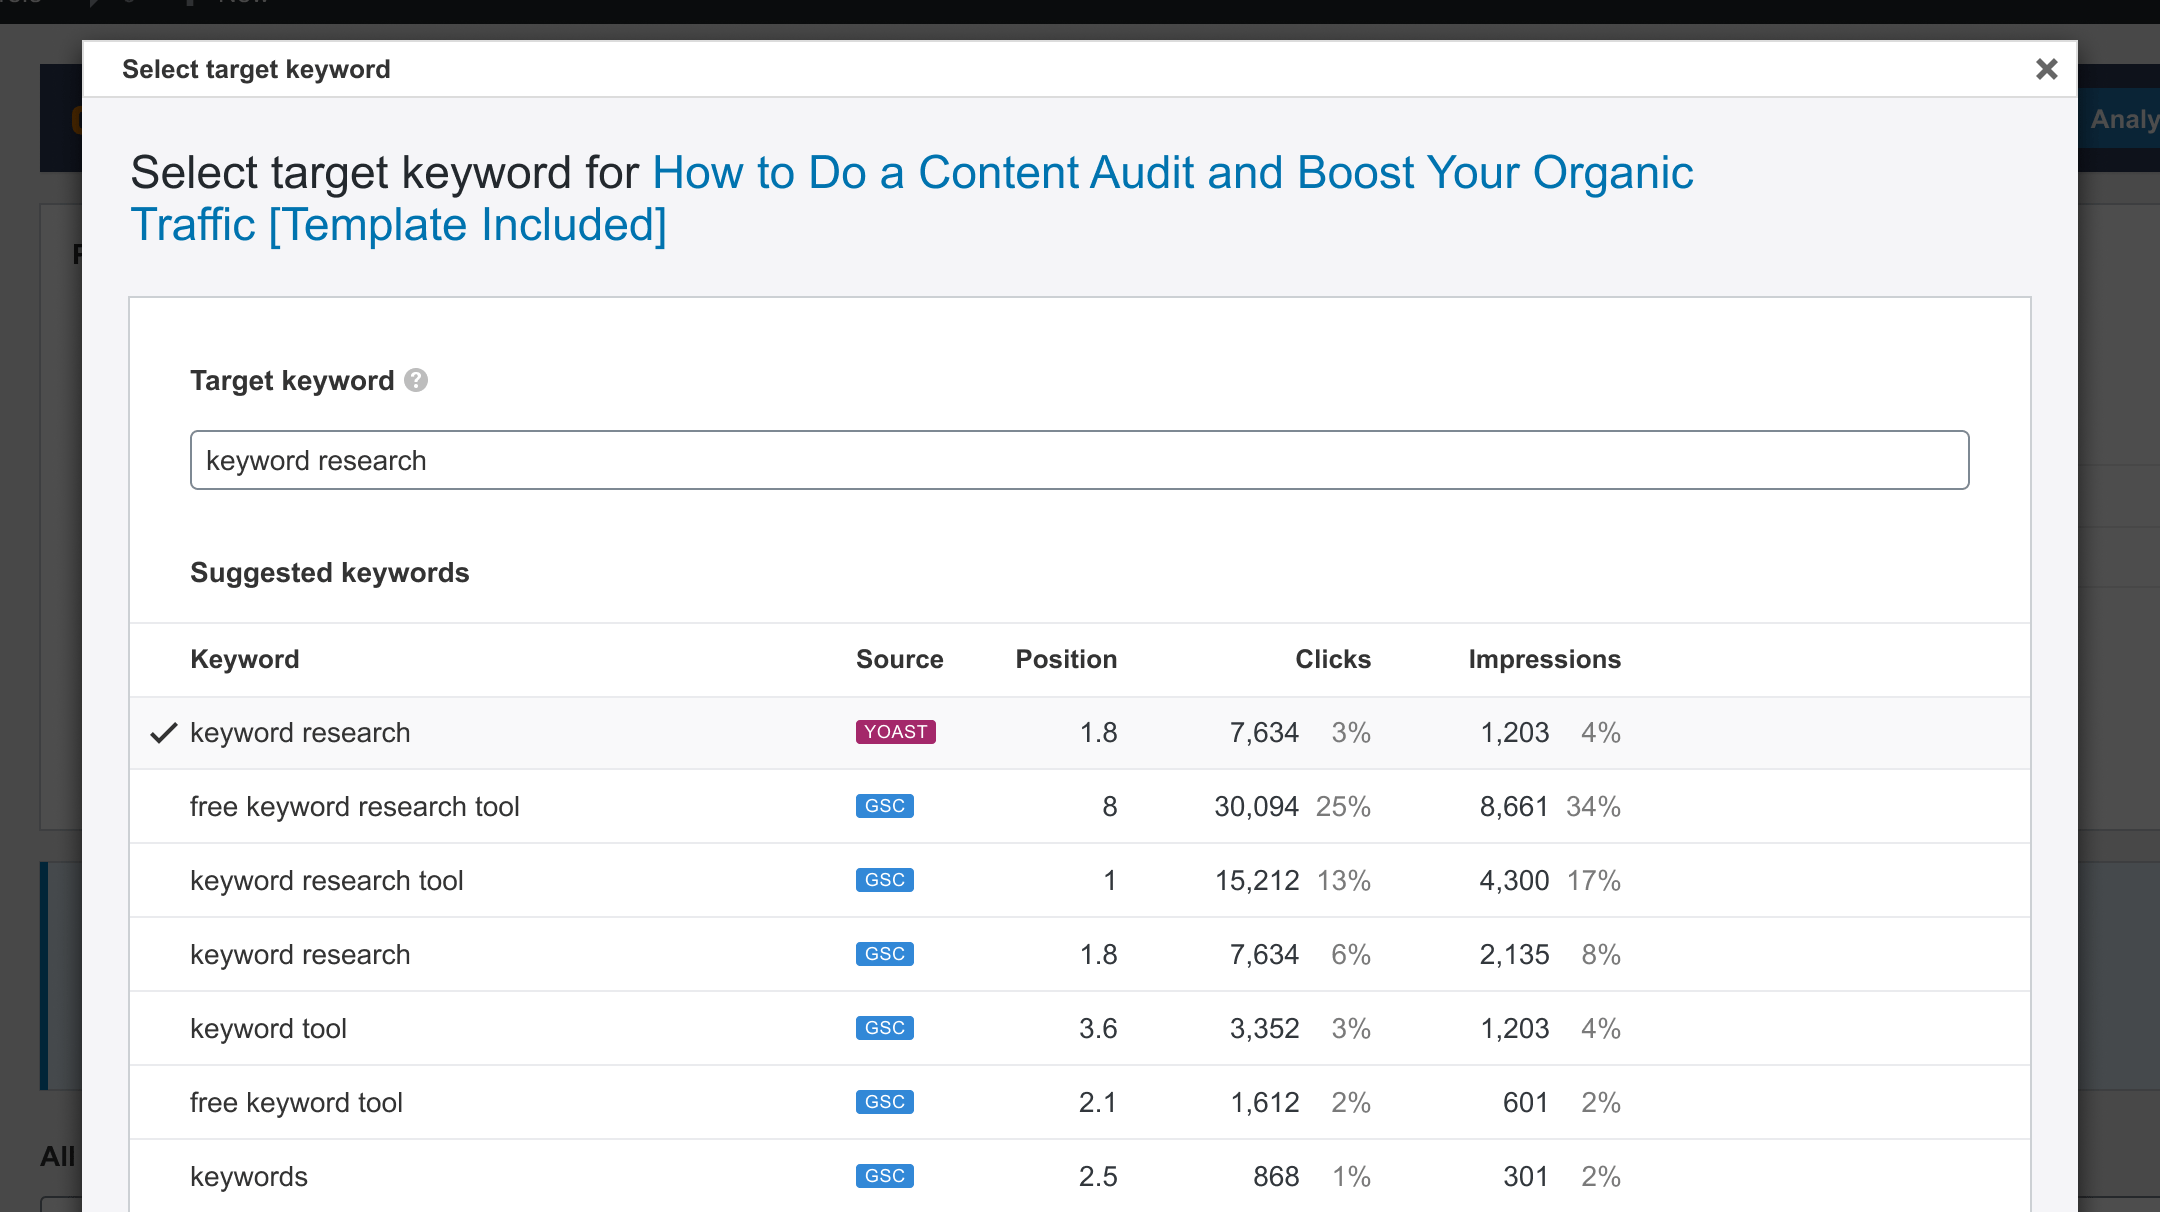The image size is (2160, 1212).
Task: Click the GSC badge in the keywords row
Action: coord(884,1176)
